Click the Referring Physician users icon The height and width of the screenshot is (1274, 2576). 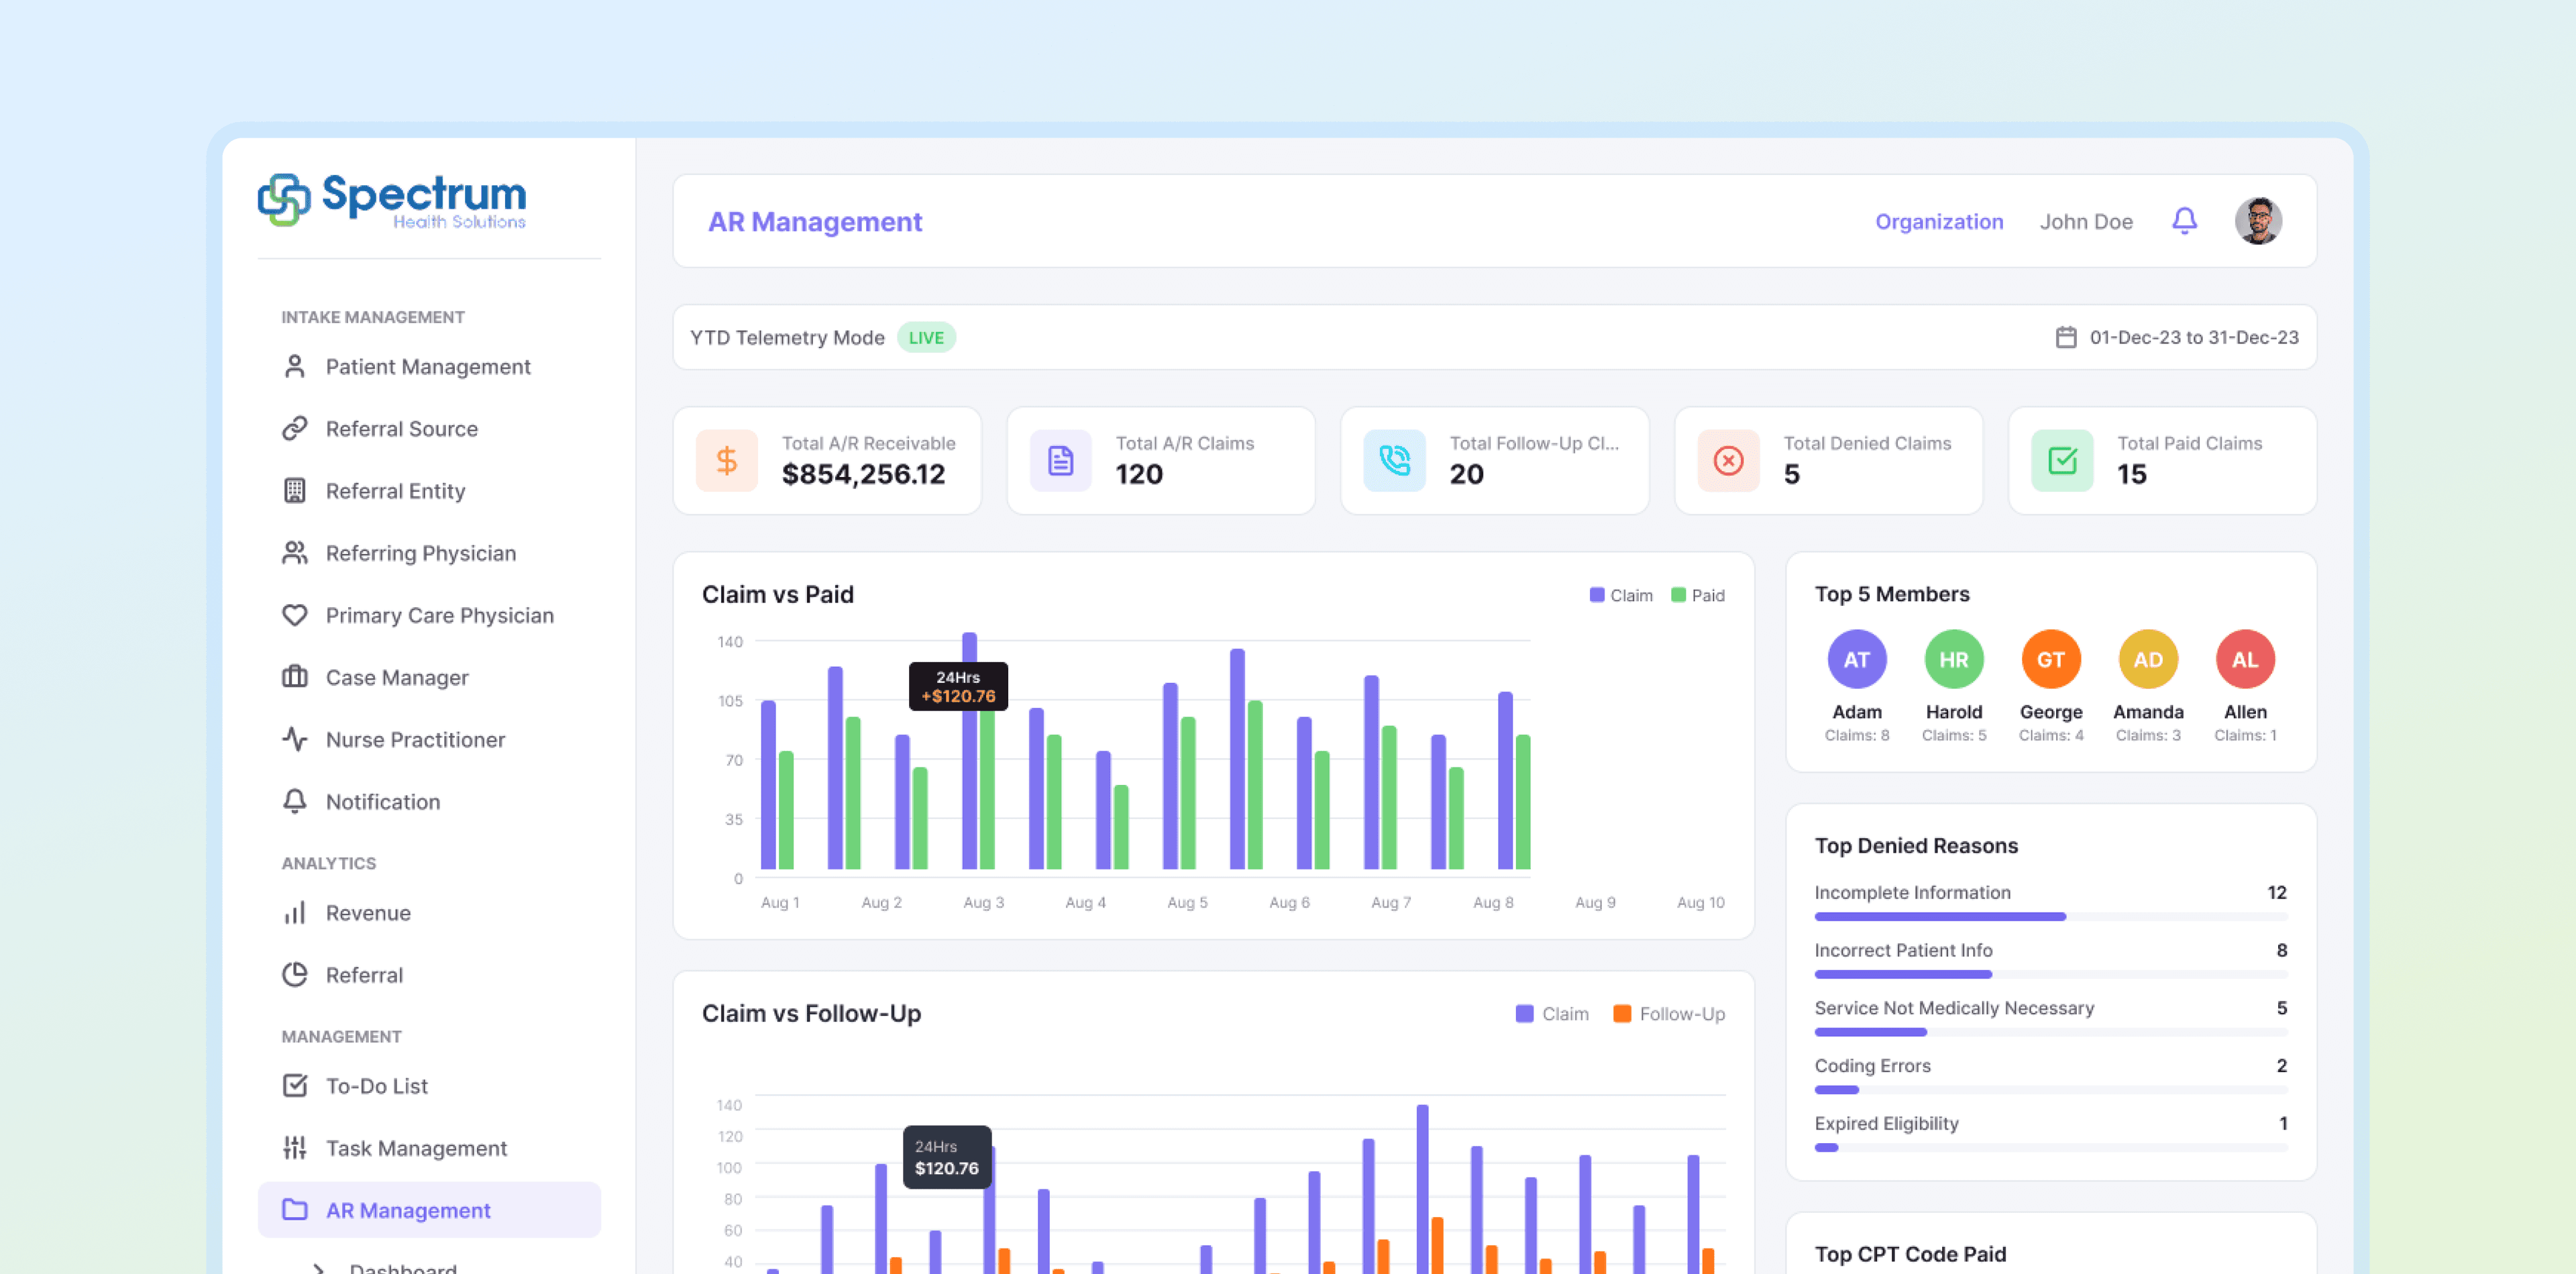point(294,553)
